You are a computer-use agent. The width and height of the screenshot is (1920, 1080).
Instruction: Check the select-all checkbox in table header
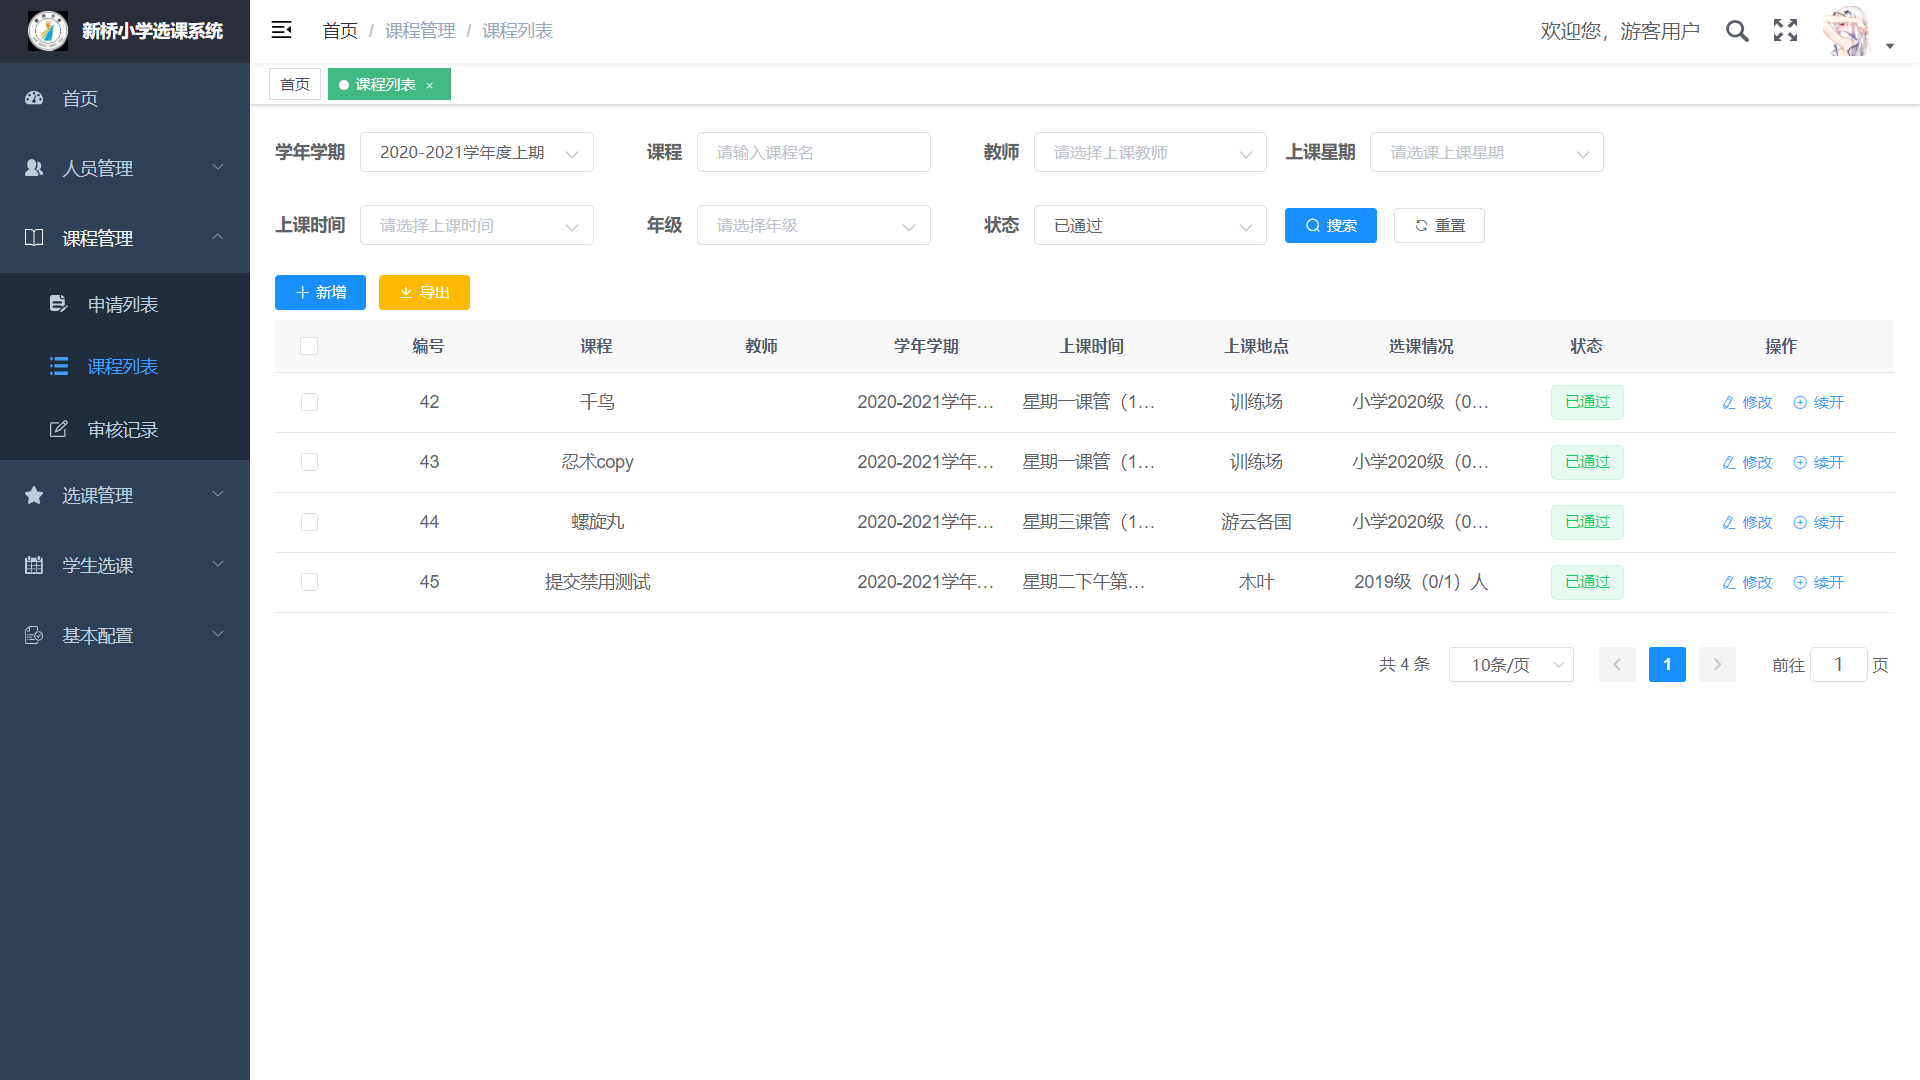tap(309, 346)
